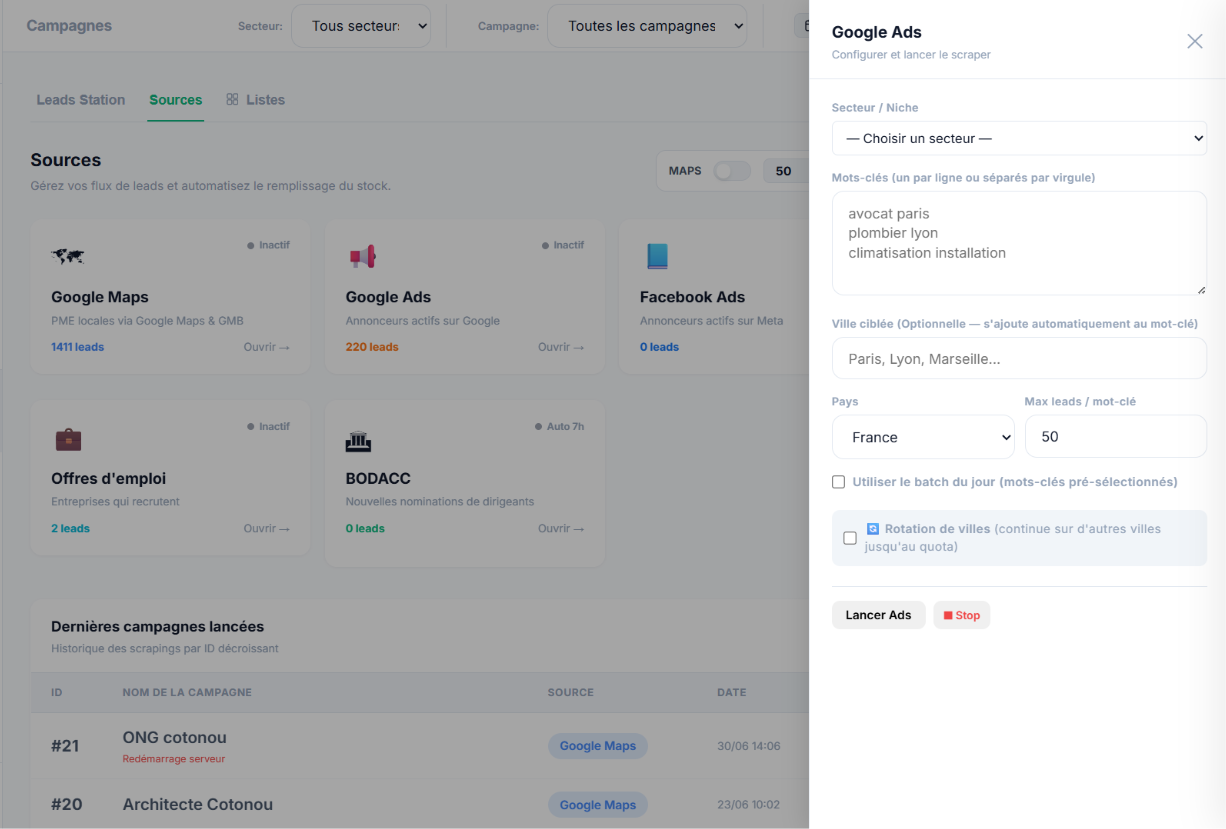1226x829 pixels.
Task: Click 220 leads on Google Ads card
Action: click(x=372, y=347)
